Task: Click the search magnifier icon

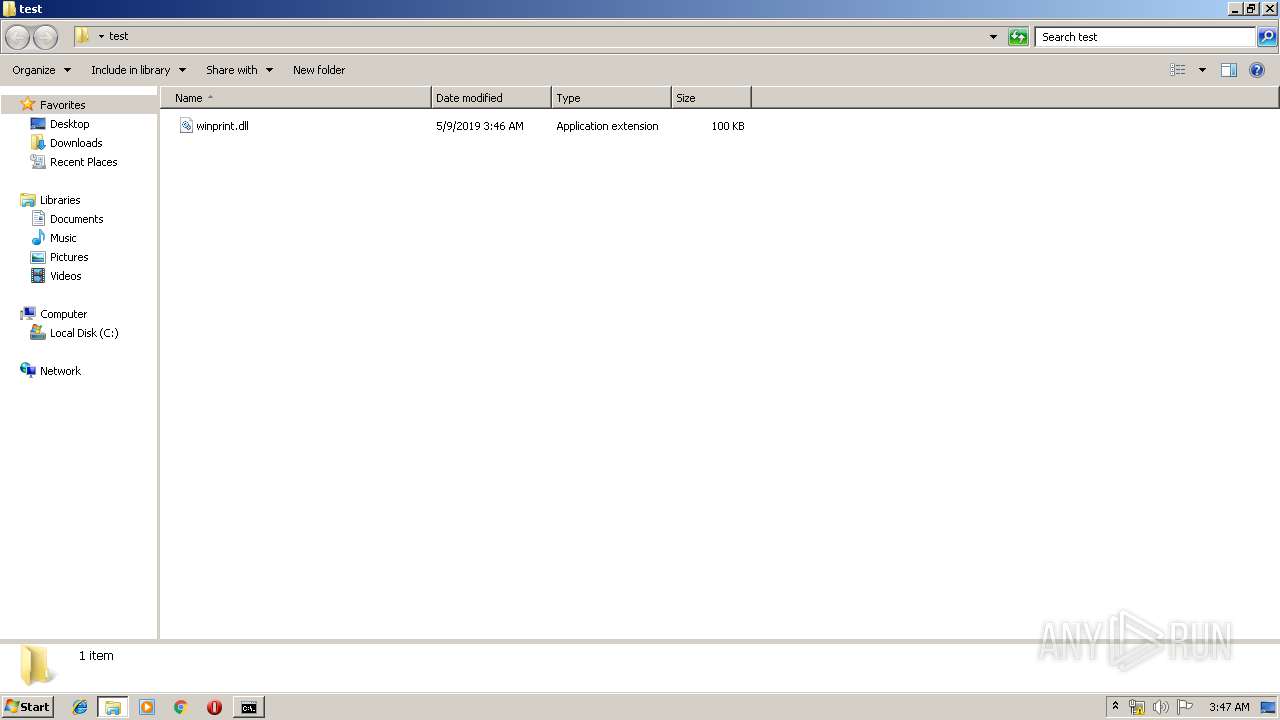Action: 1267,37
